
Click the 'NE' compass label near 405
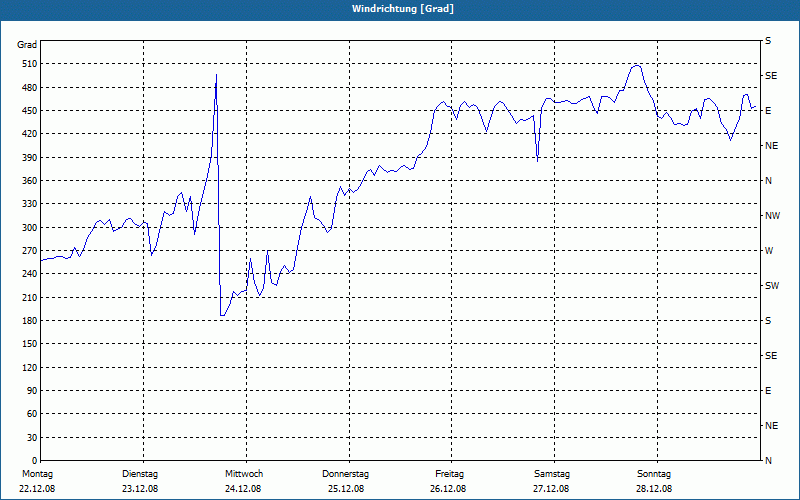click(x=772, y=146)
